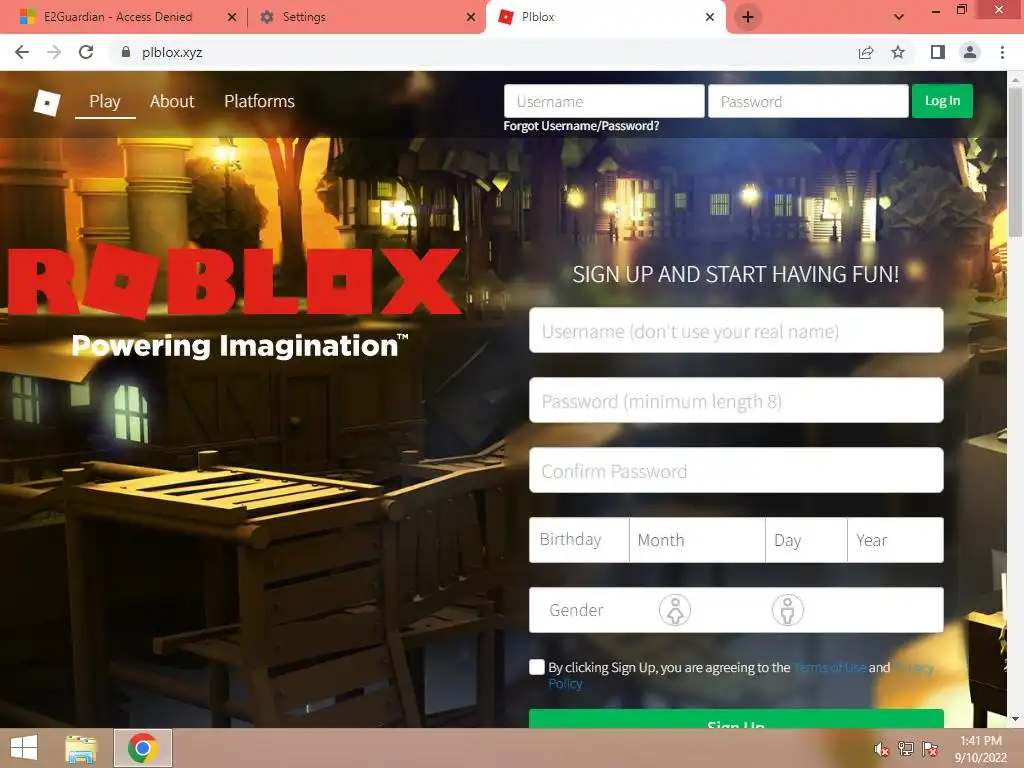
Task: Reload the page with the refresh icon
Action: click(86, 52)
